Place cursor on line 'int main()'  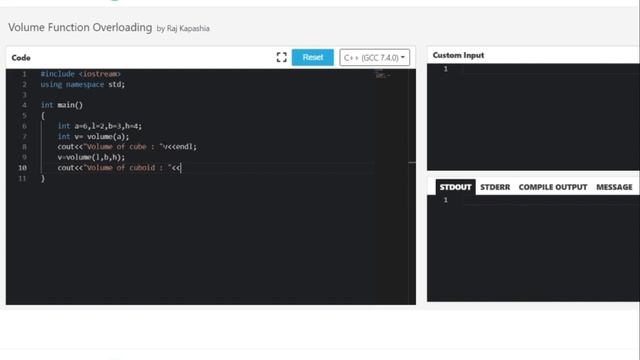click(x=62, y=105)
